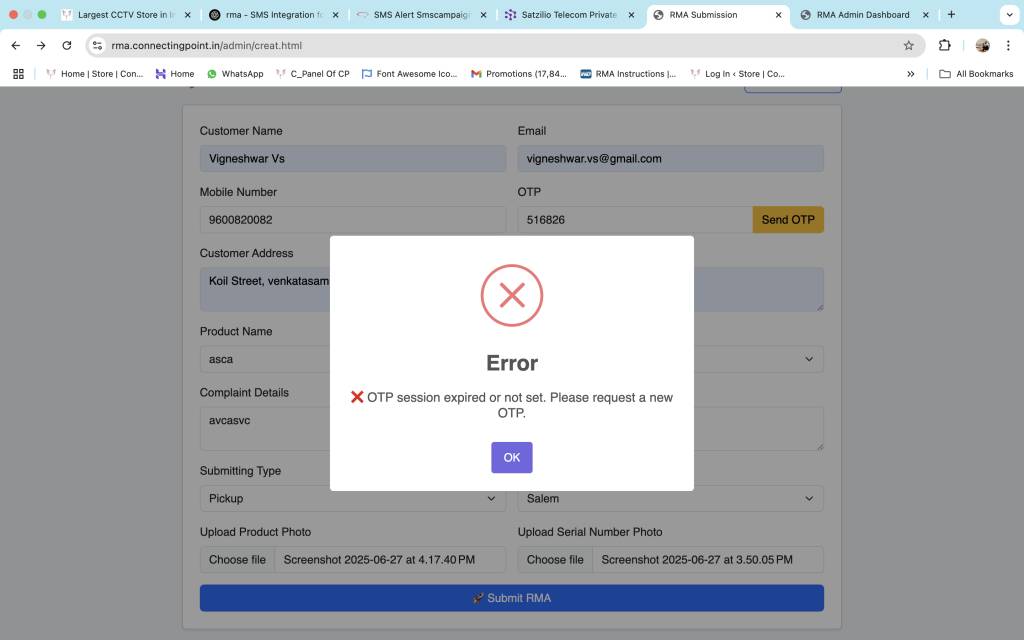Open the Extensions puzzle icon

tap(944, 45)
